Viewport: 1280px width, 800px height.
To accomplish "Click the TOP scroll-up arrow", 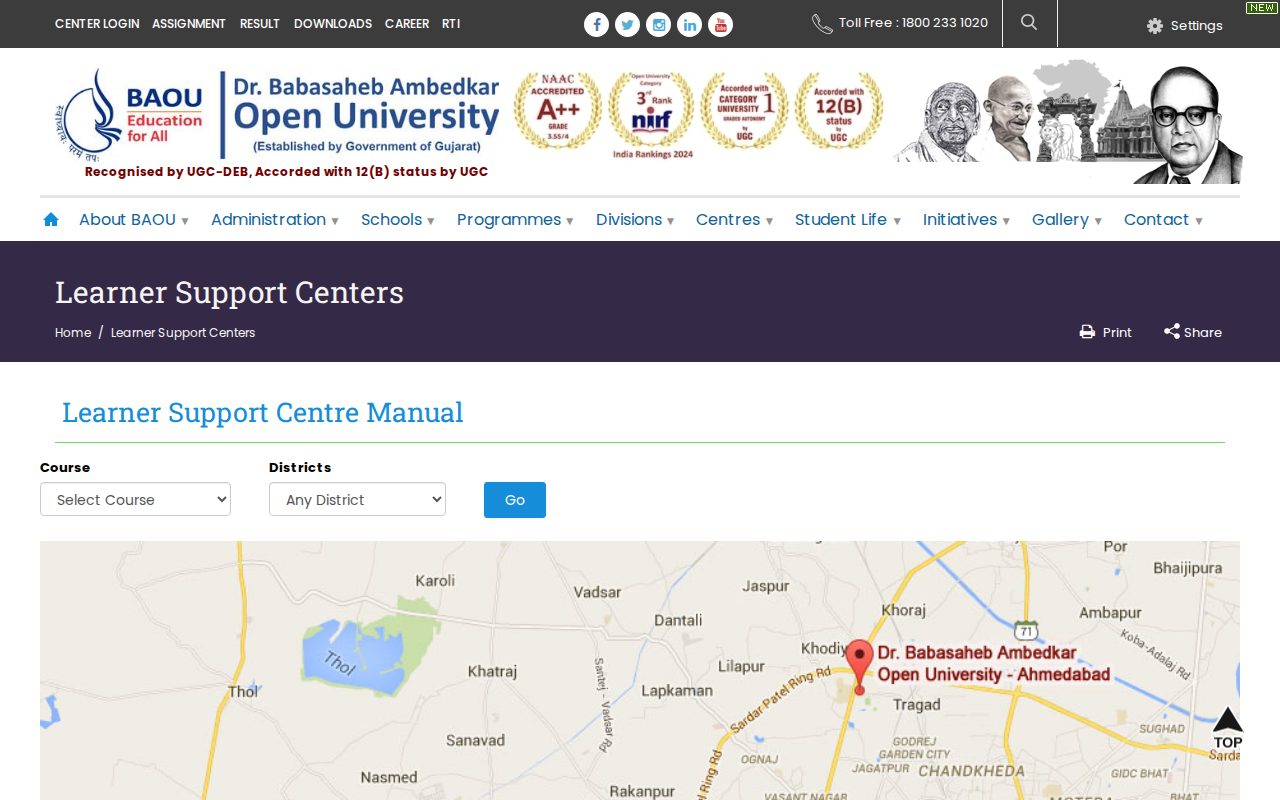I will 1227,728.
